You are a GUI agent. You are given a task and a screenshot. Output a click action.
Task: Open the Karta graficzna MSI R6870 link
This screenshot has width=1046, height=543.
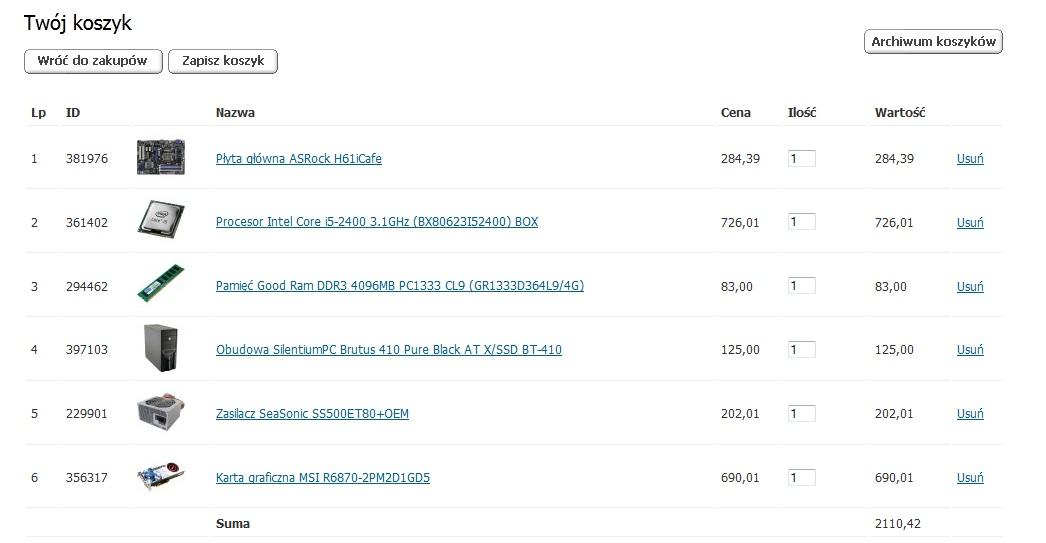click(323, 478)
